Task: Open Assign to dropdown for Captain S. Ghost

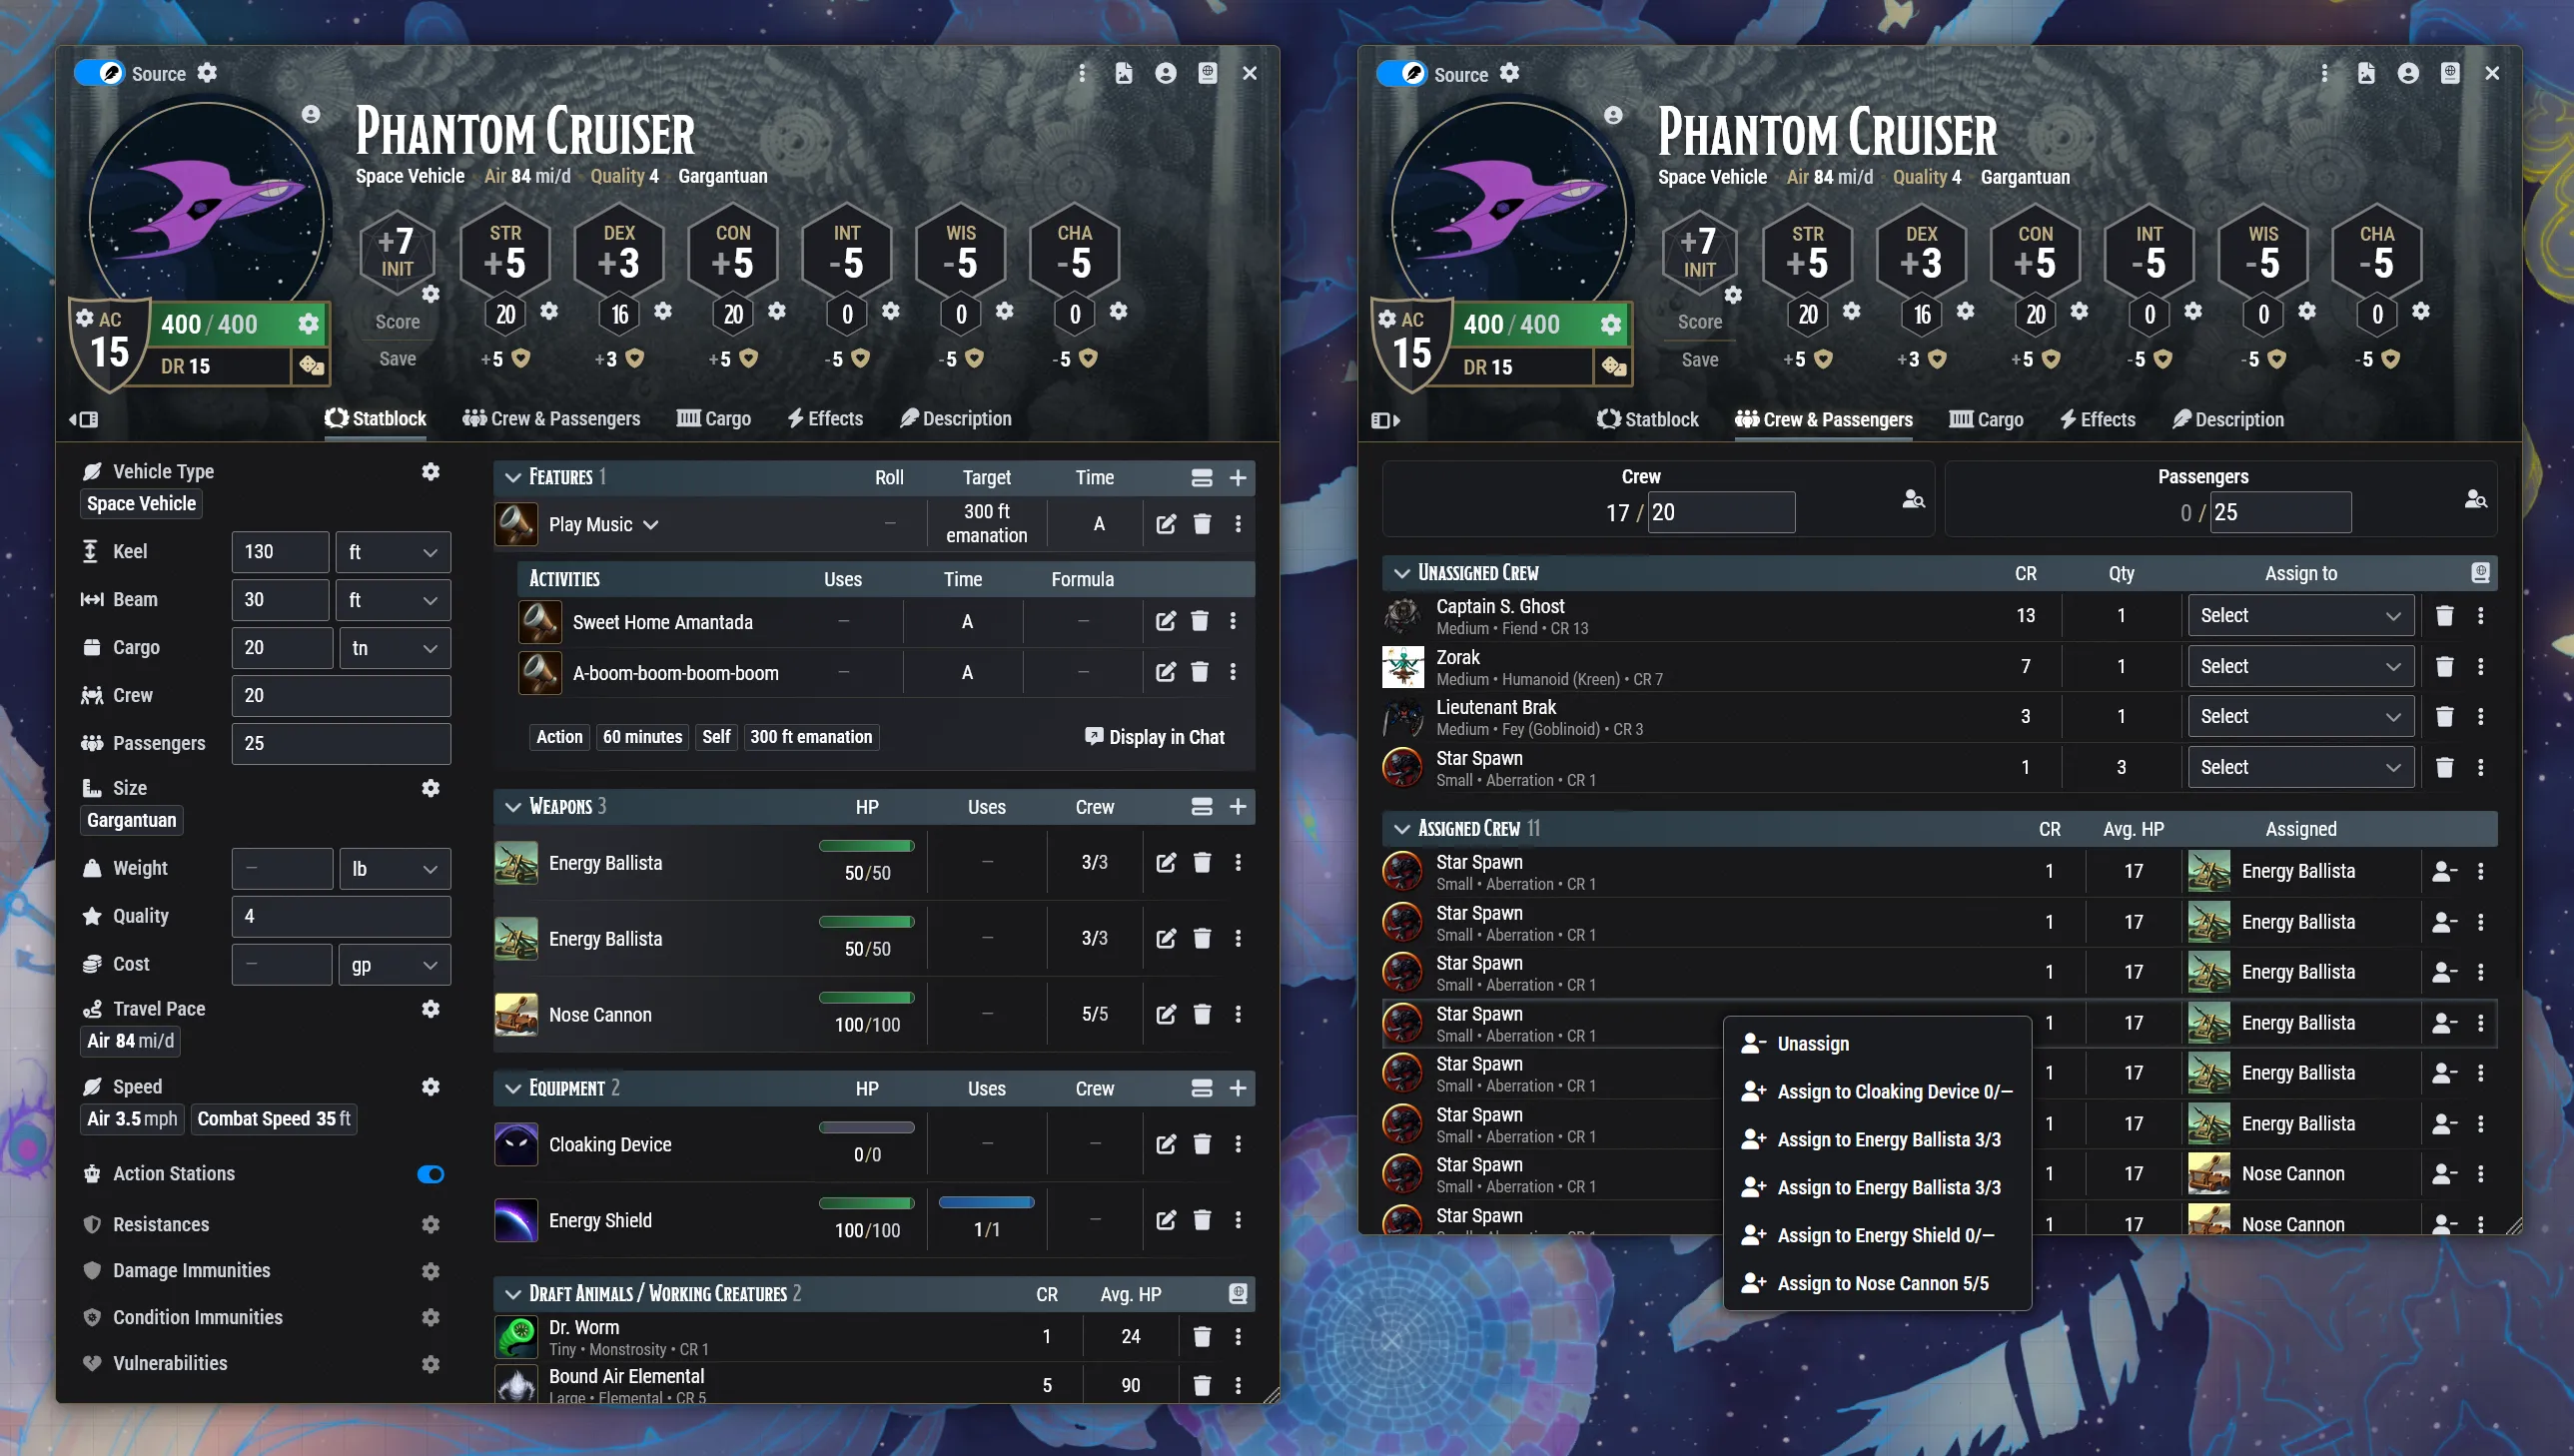Action: pyautogui.click(x=2300, y=615)
